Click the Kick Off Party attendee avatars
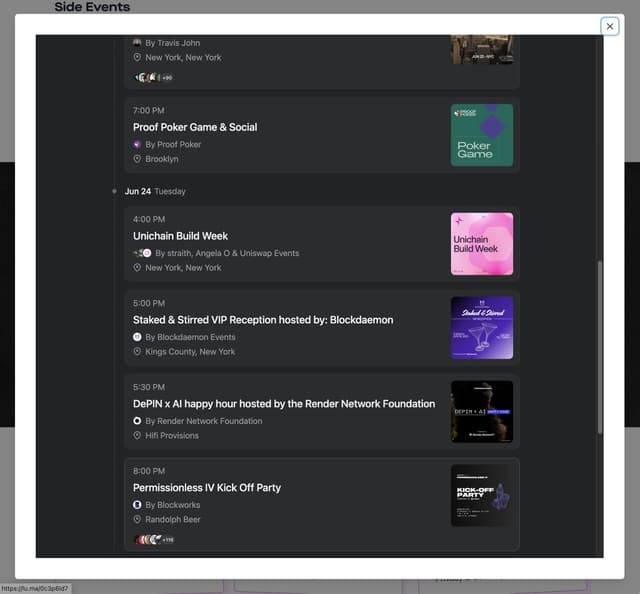The width and height of the screenshot is (640, 594). [x=154, y=540]
